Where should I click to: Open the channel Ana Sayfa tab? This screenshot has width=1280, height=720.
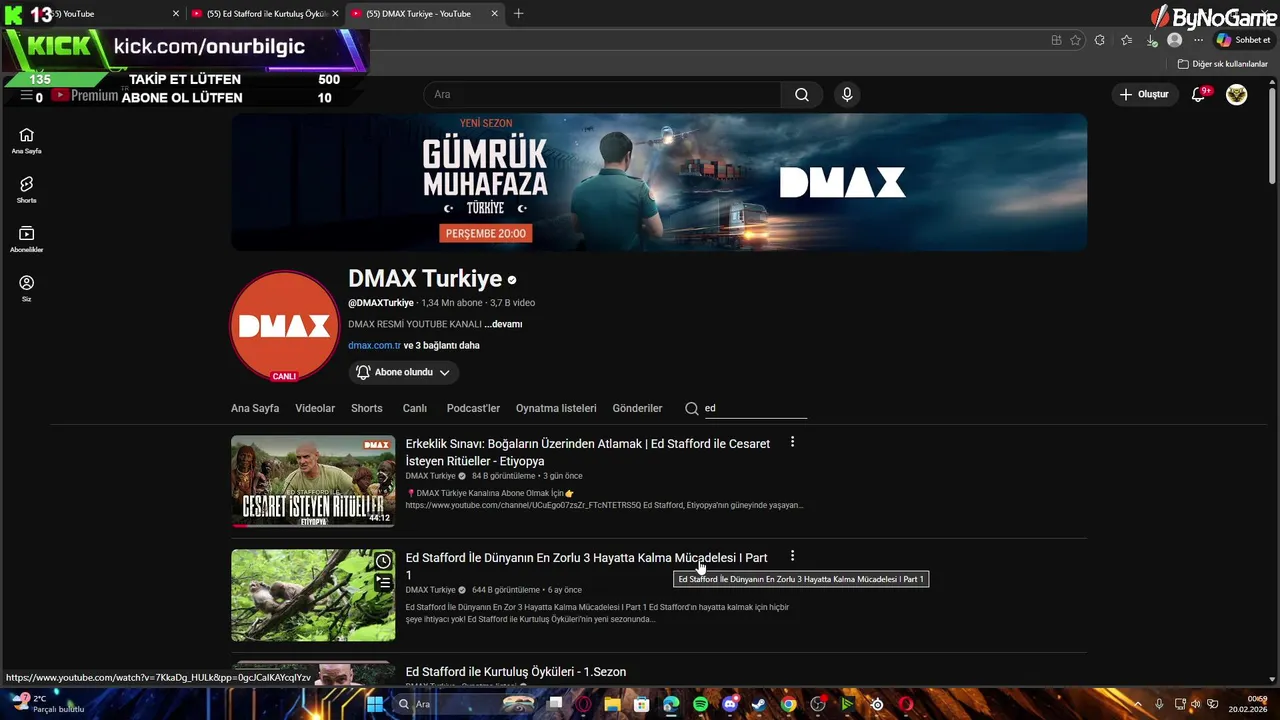tap(255, 408)
